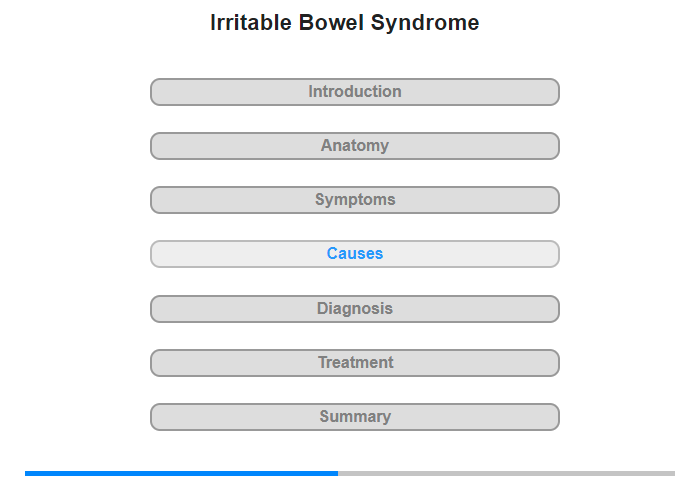The image size is (700, 480).
Task: Select the Symptoms menu button
Action: 355,200
